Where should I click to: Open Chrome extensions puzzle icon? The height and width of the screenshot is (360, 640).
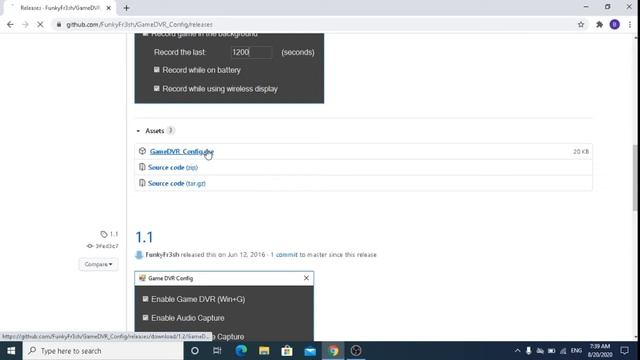click(599, 24)
